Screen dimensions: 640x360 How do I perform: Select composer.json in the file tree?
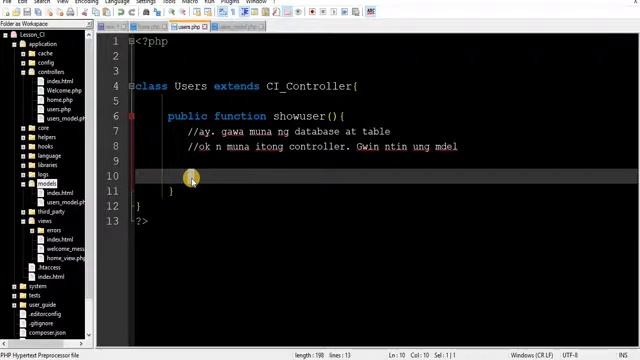(x=47, y=333)
